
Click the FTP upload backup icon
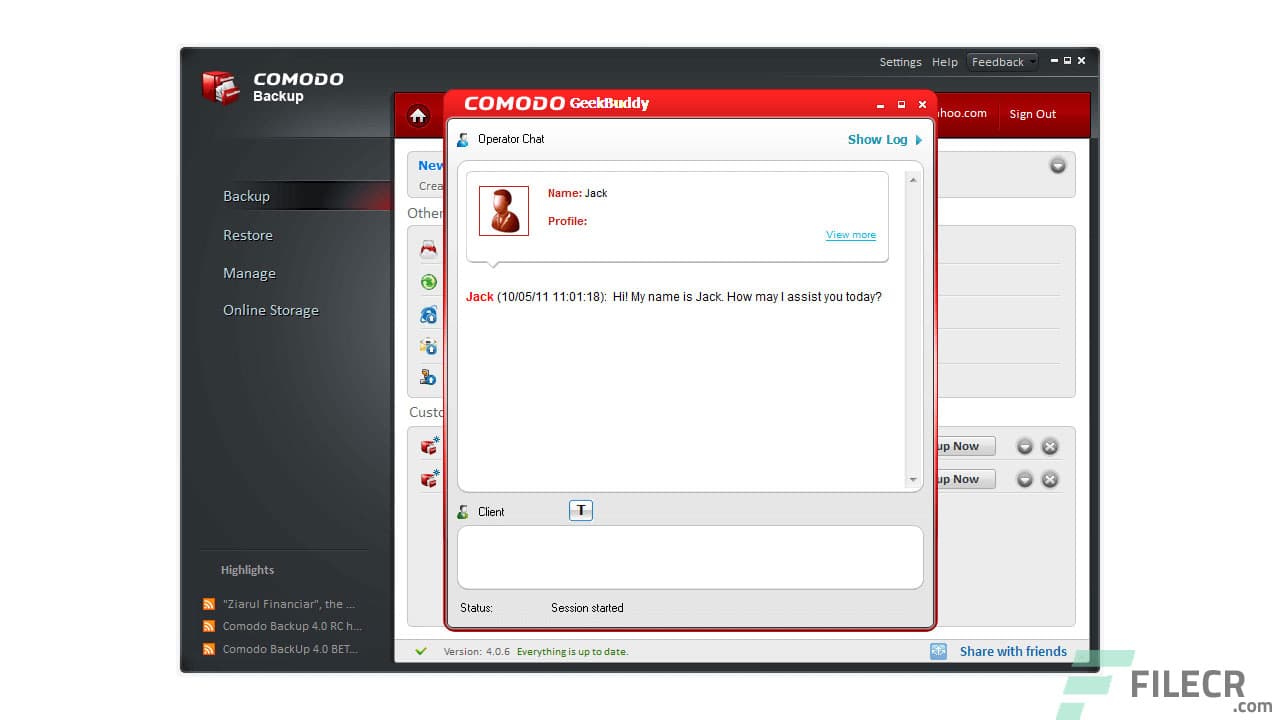click(x=428, y=377)
